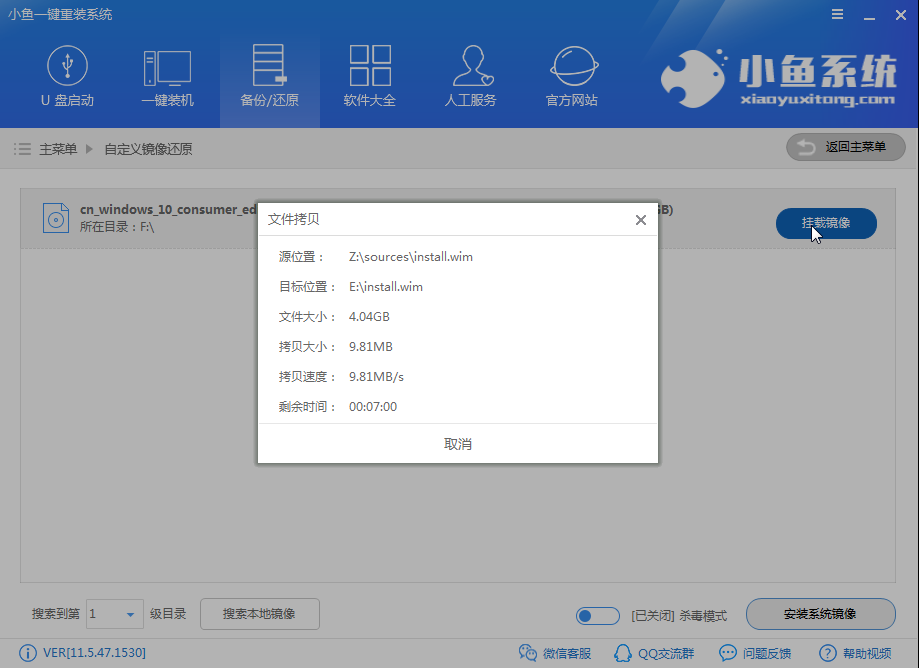Send 问题反馈 via its icon
This screenshot has height=668, width=919.
(755, 652)
